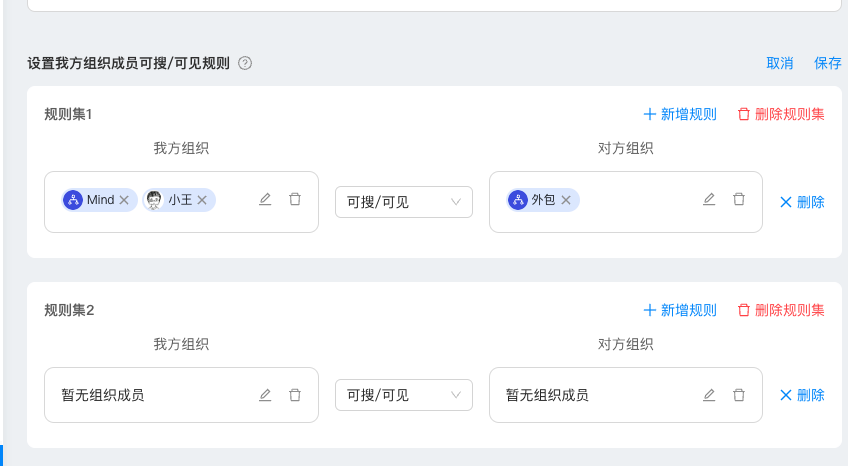Screen dimensions: 848x466
Task: Click 保存 to save rules
Action: pyautogui.click(x=828, y=63)
